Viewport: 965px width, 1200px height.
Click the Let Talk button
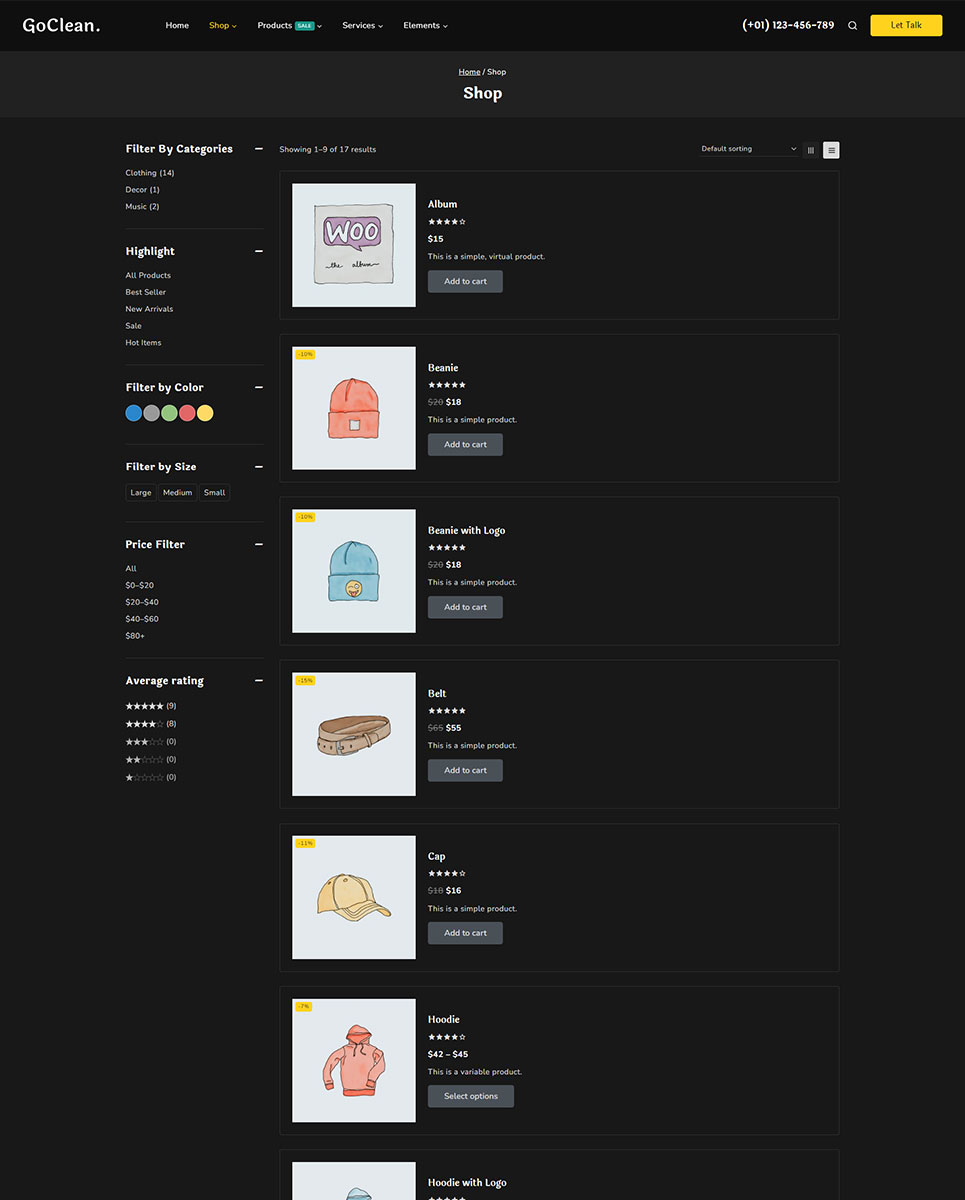coord(906,25)
